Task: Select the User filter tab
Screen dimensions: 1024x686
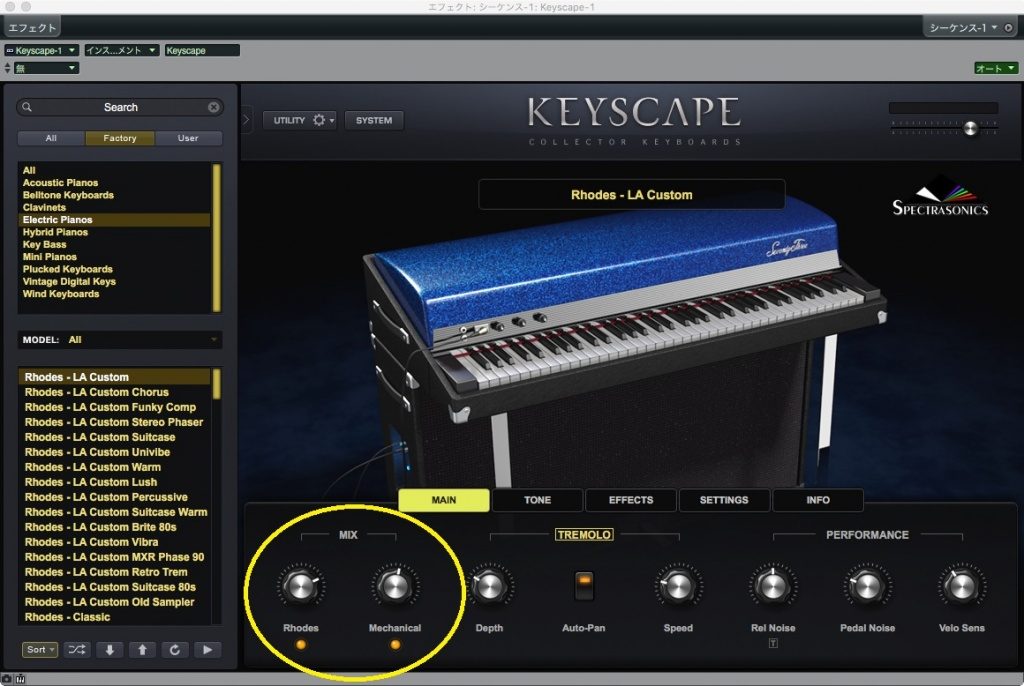Action: [188, 138]
